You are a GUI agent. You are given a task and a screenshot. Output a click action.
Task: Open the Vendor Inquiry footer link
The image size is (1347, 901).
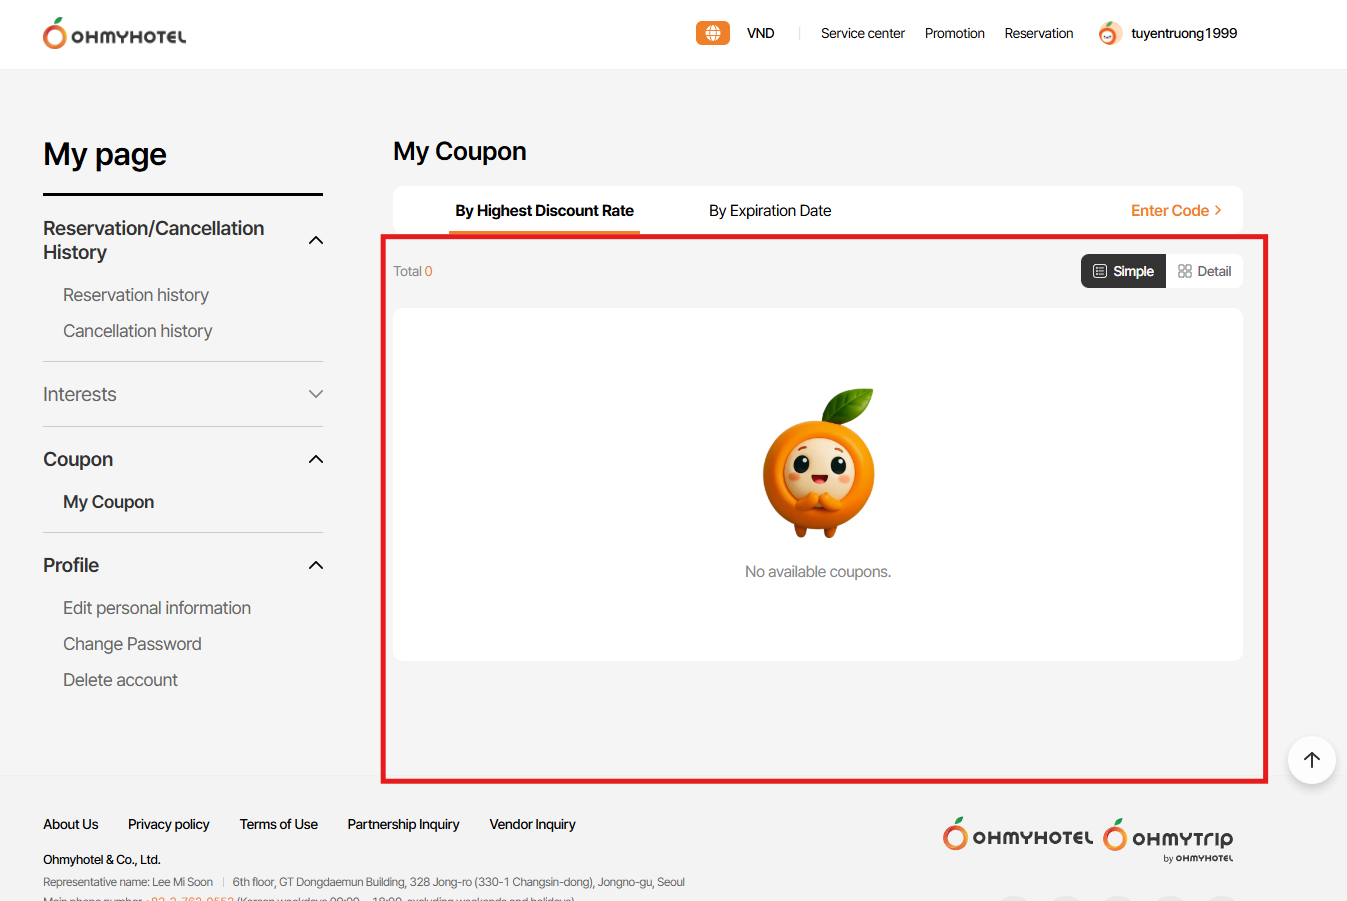[x=533, y=824]
